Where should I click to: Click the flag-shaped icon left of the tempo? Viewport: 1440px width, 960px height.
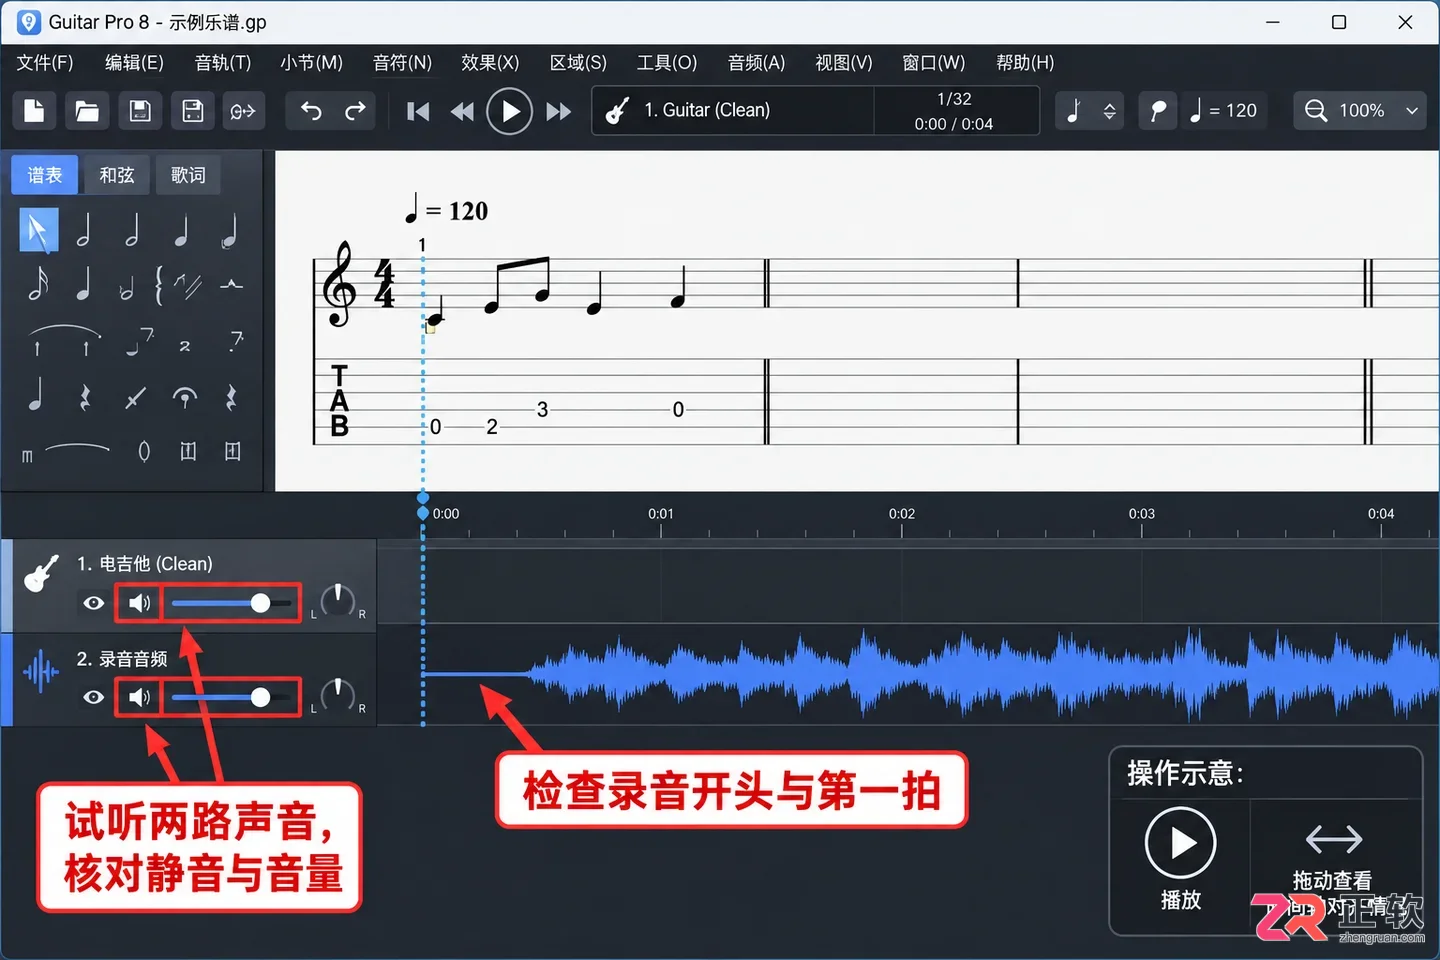click(1158, 110)
